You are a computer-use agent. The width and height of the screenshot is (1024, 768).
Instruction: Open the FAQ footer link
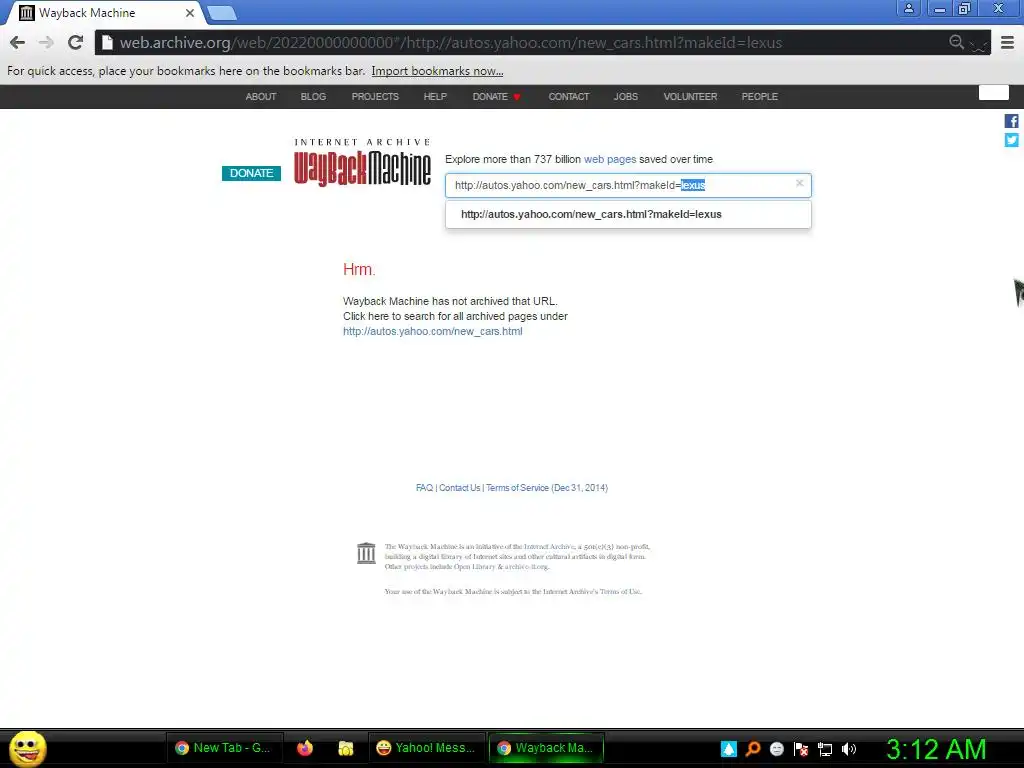(x=424, y=488)
